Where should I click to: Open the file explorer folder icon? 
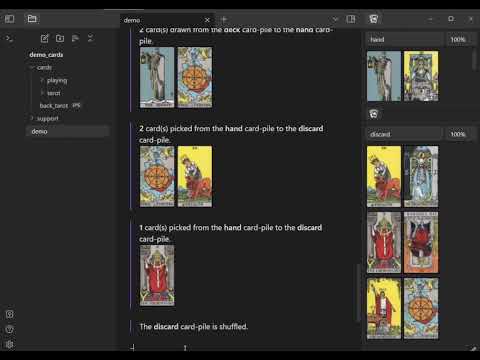coord(32,19)
